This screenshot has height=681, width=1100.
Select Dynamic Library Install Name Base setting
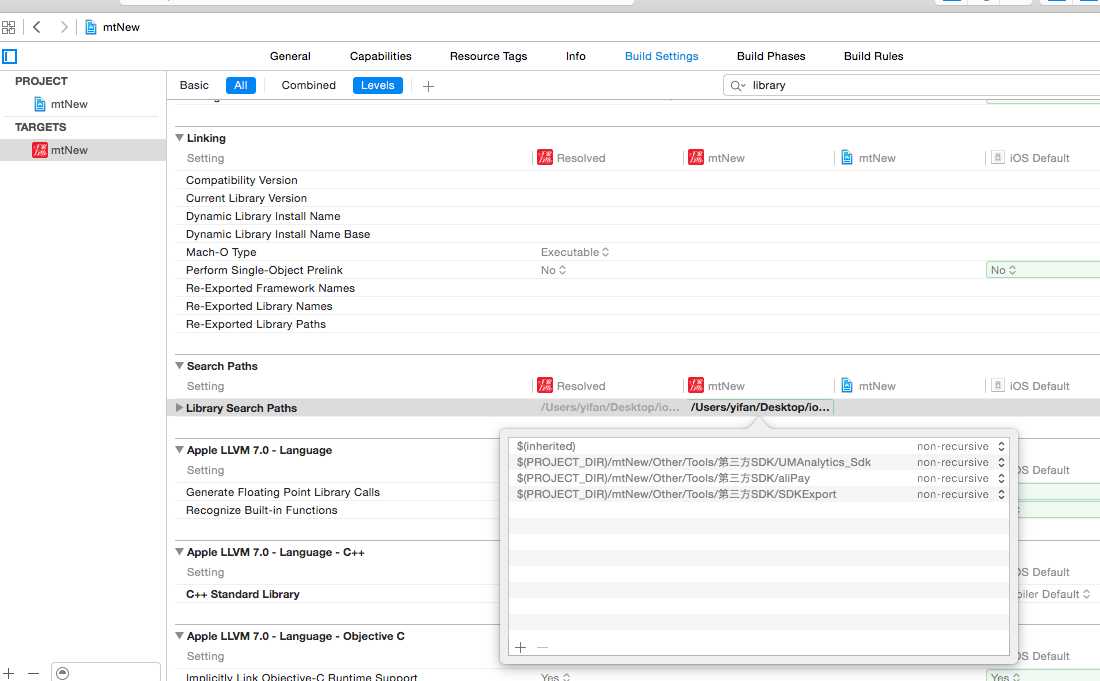pos(278,234)
